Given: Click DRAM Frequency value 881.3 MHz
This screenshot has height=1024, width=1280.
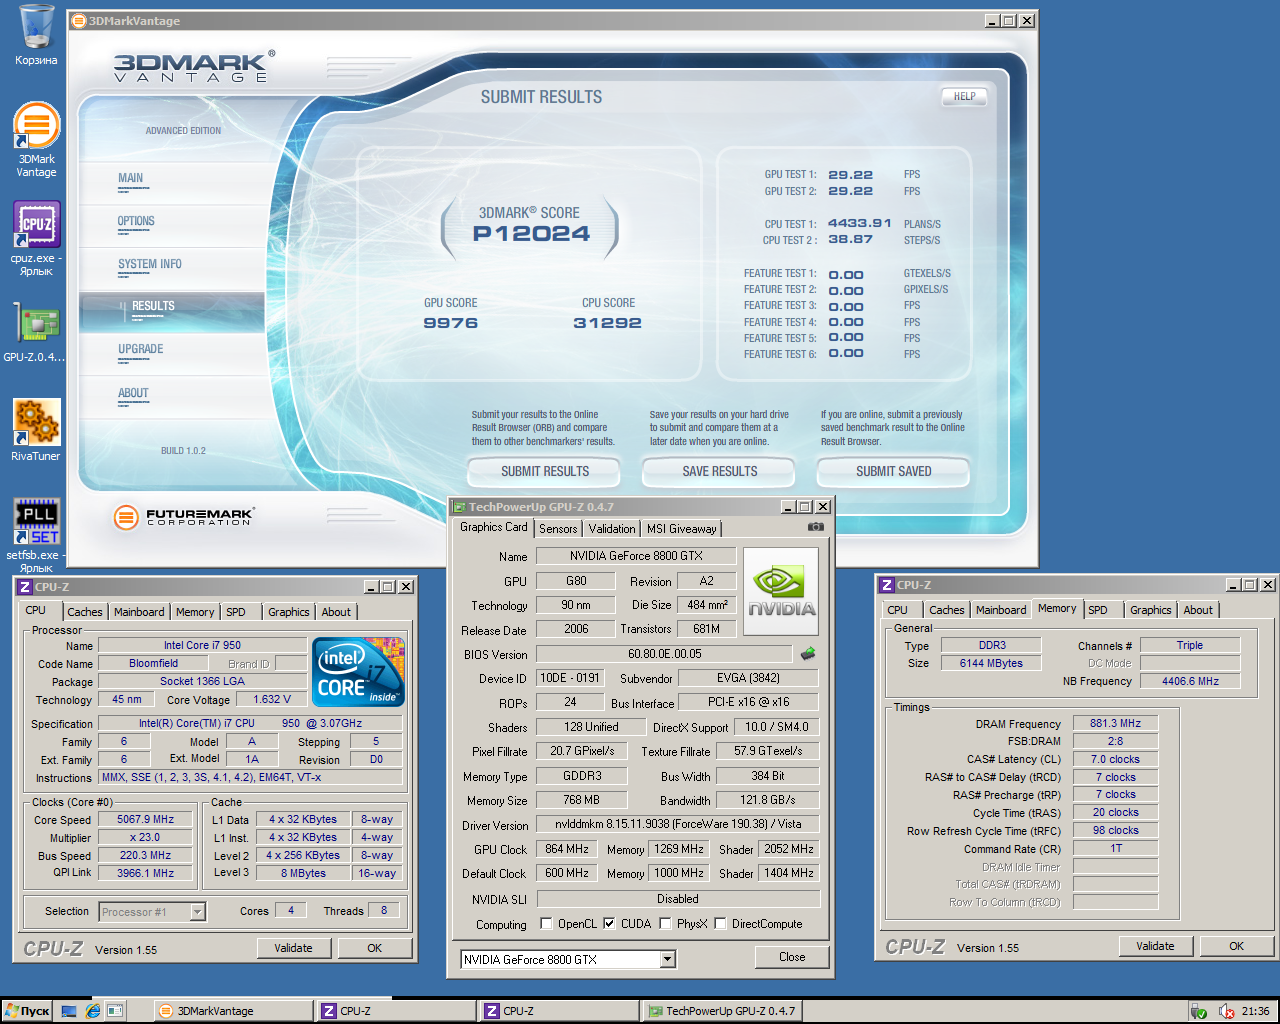Looking at the screenshot, I should point(1116,723).
